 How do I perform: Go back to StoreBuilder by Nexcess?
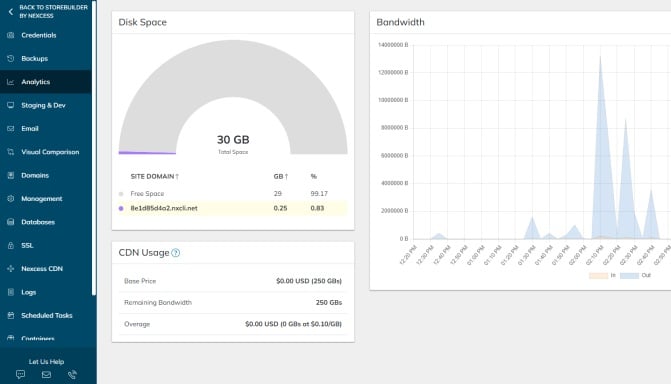pos(53,12)
